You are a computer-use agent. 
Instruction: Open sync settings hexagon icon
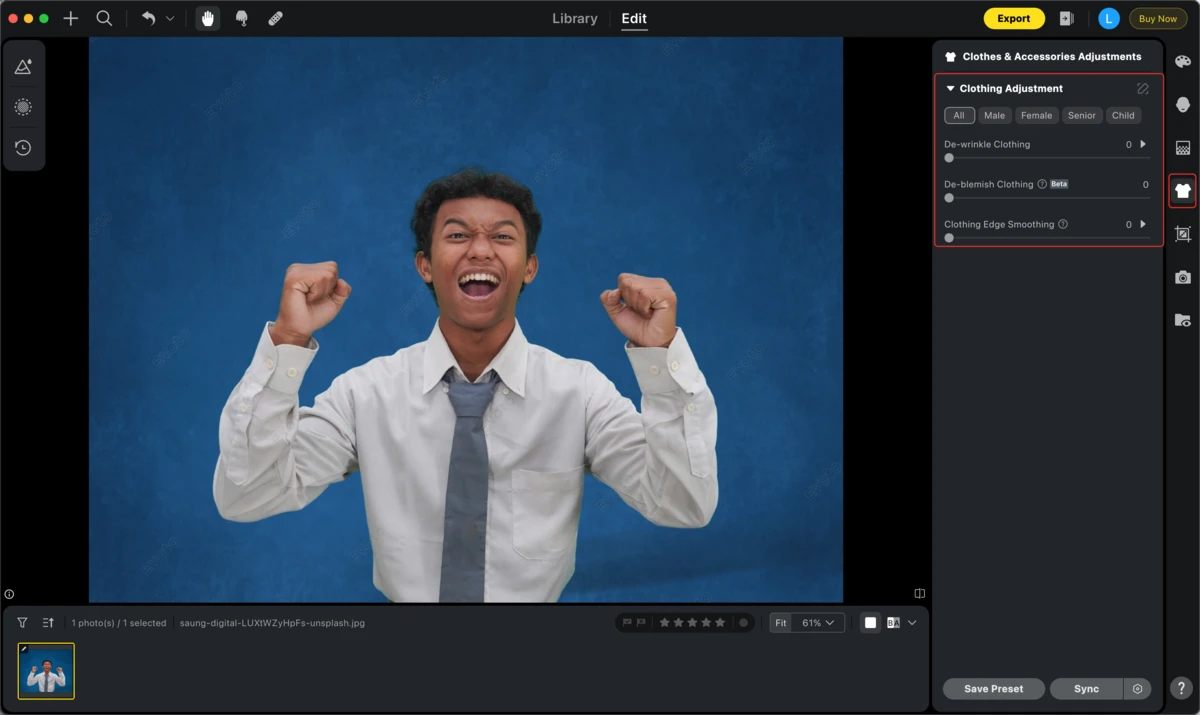tap(1137, 689)
